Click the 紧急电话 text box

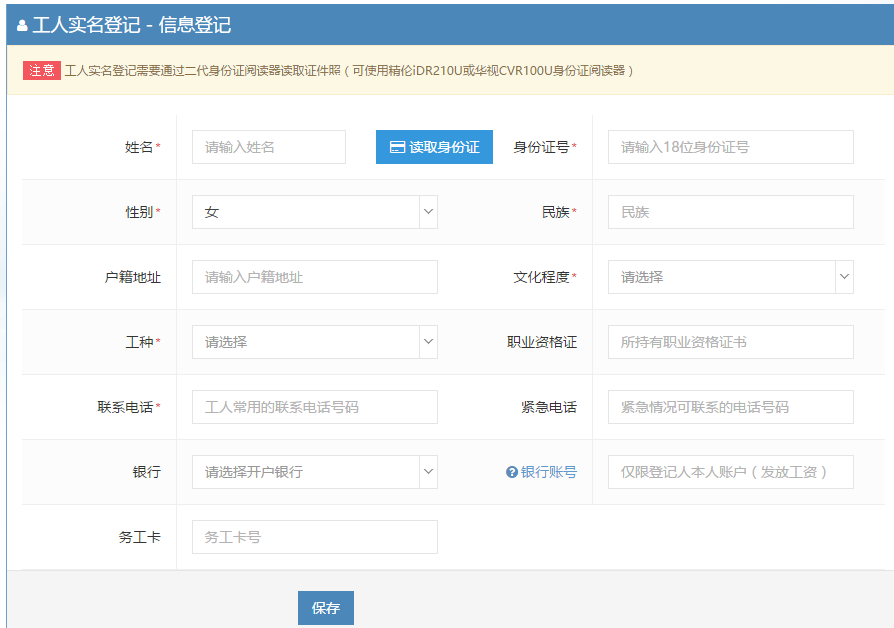[x=730, y=407]
